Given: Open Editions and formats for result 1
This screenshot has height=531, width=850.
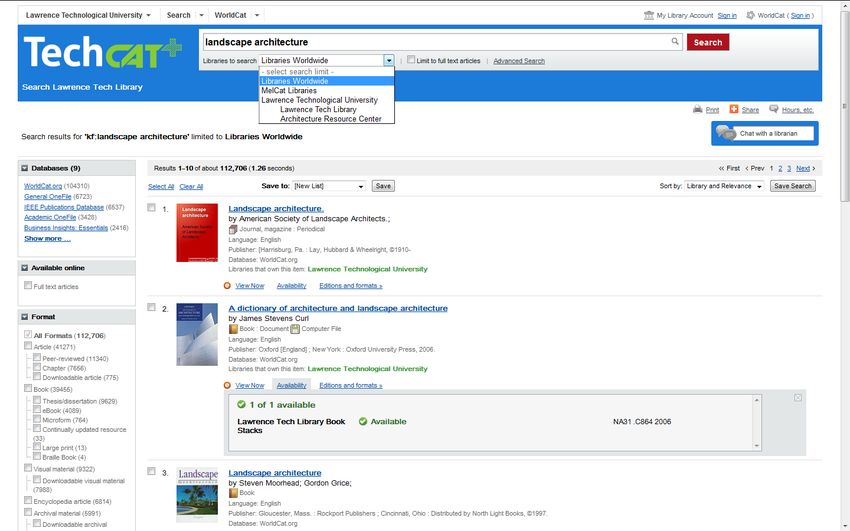Looking at the screenshot, I should pos(351,286).
